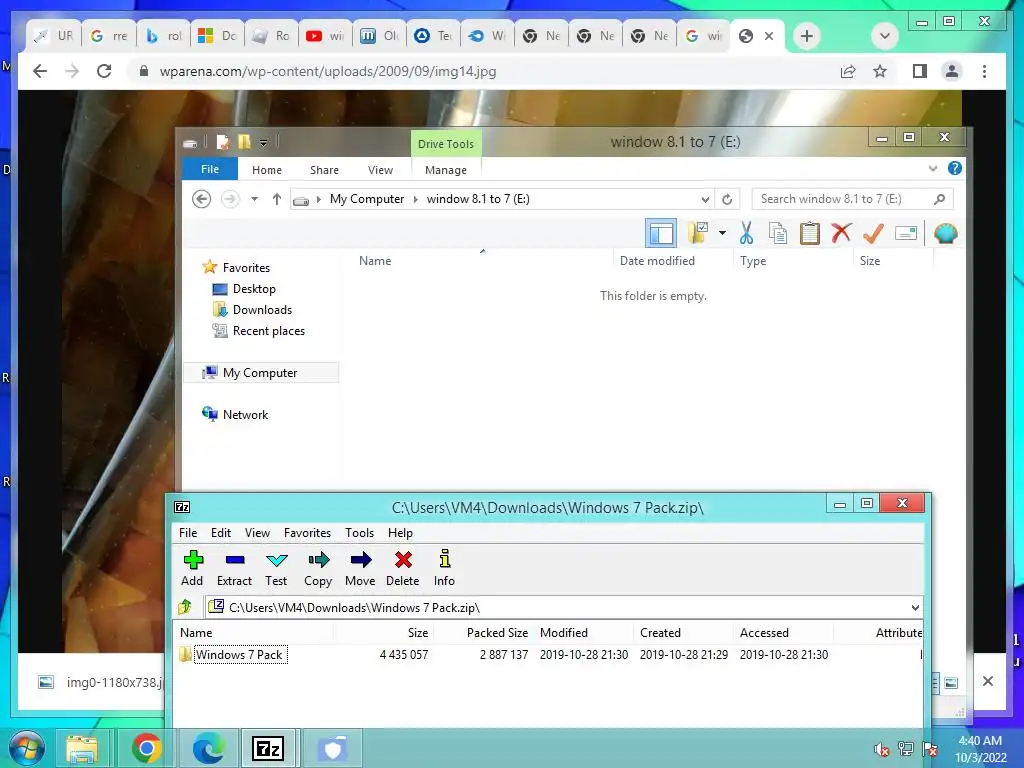Run Test on the archive in 7-Zip

276,568
